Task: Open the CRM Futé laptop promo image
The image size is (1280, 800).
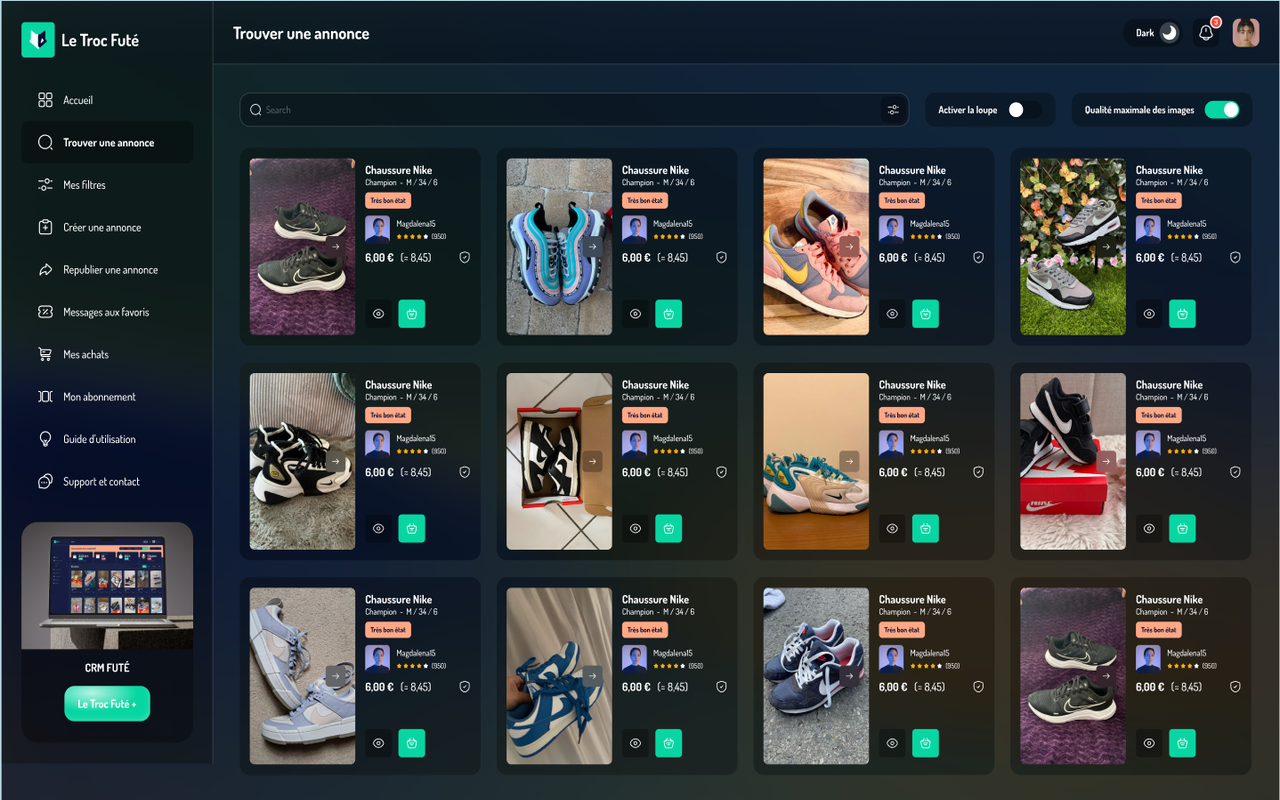Action: pos(107,586)
